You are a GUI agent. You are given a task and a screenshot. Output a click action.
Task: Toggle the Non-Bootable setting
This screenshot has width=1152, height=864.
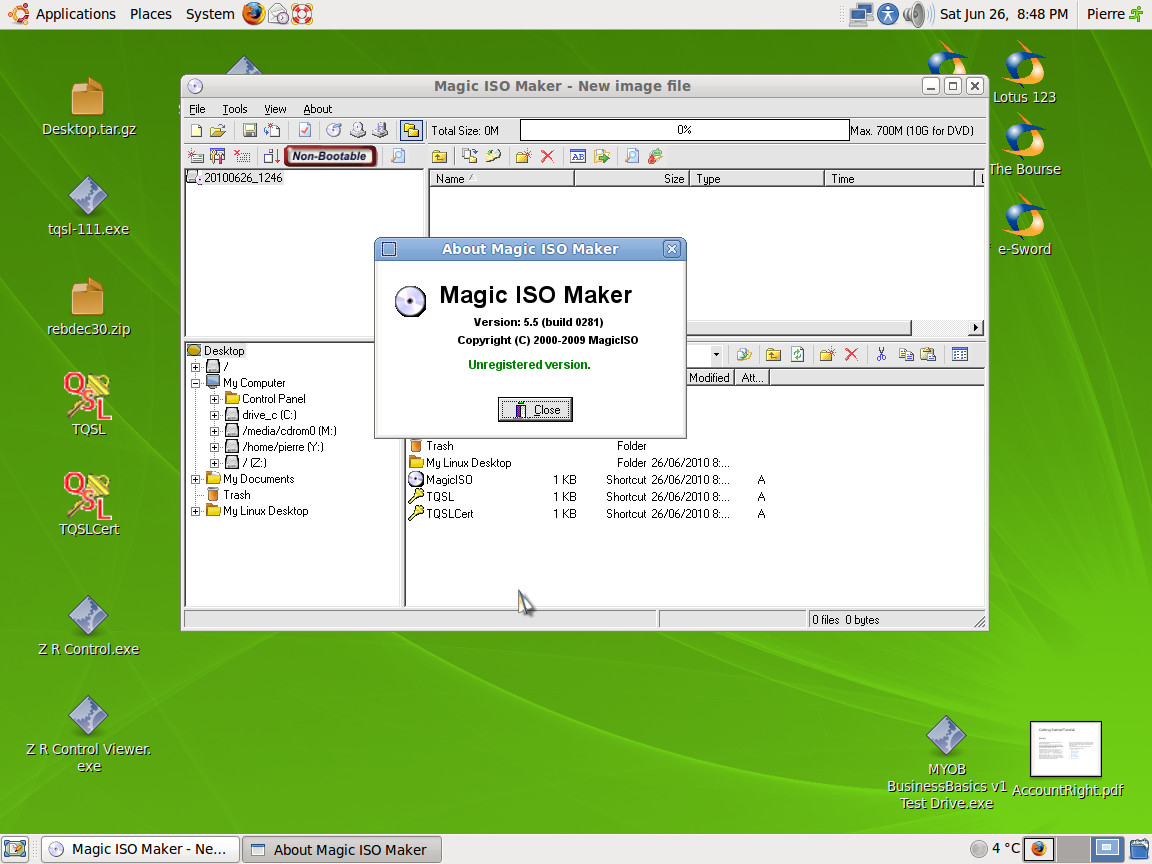(330, 156)
